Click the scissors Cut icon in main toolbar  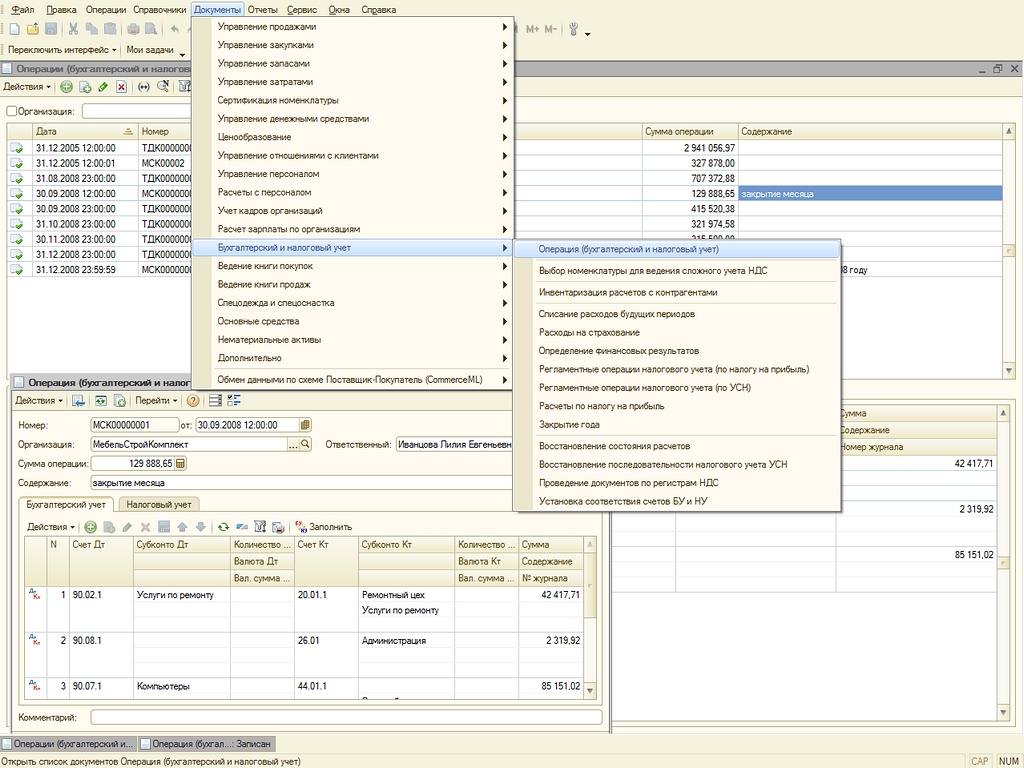point(73,29)
